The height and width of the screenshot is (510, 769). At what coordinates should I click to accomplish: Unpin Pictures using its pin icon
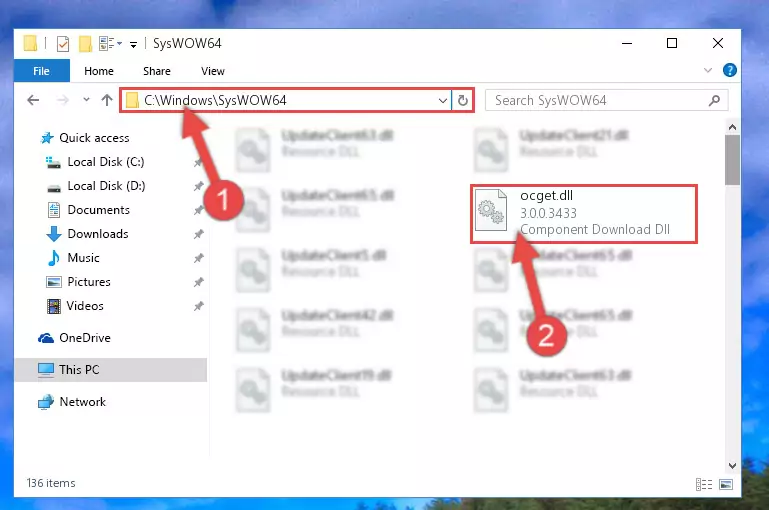click(198, 282)
